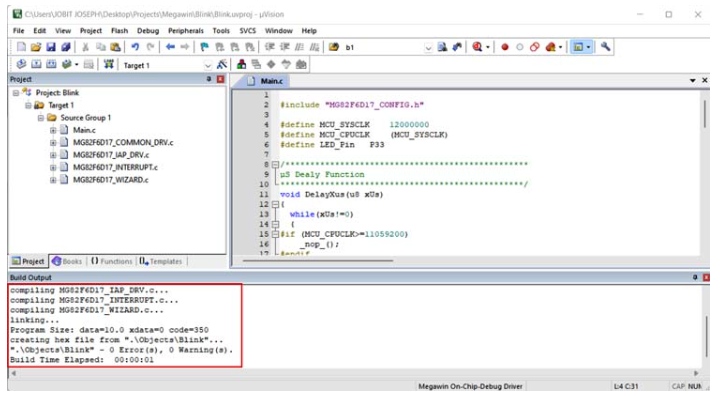Open the File menu
This screenshot has width=722, height=396.
click(x=18, y=31)
